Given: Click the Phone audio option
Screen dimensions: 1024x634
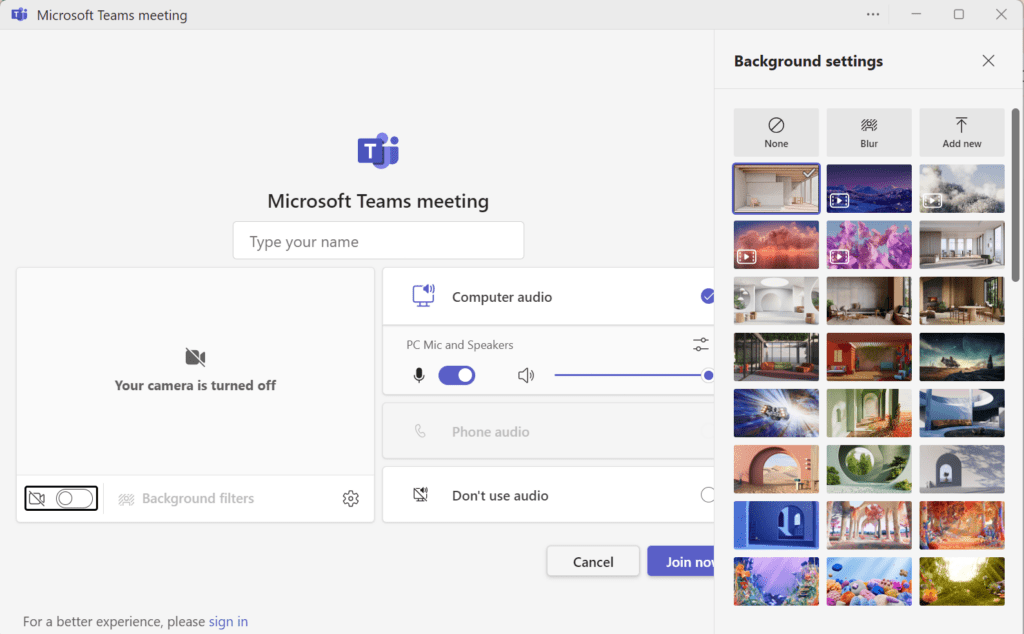Looking at the screenshot, I should [549, 431].
